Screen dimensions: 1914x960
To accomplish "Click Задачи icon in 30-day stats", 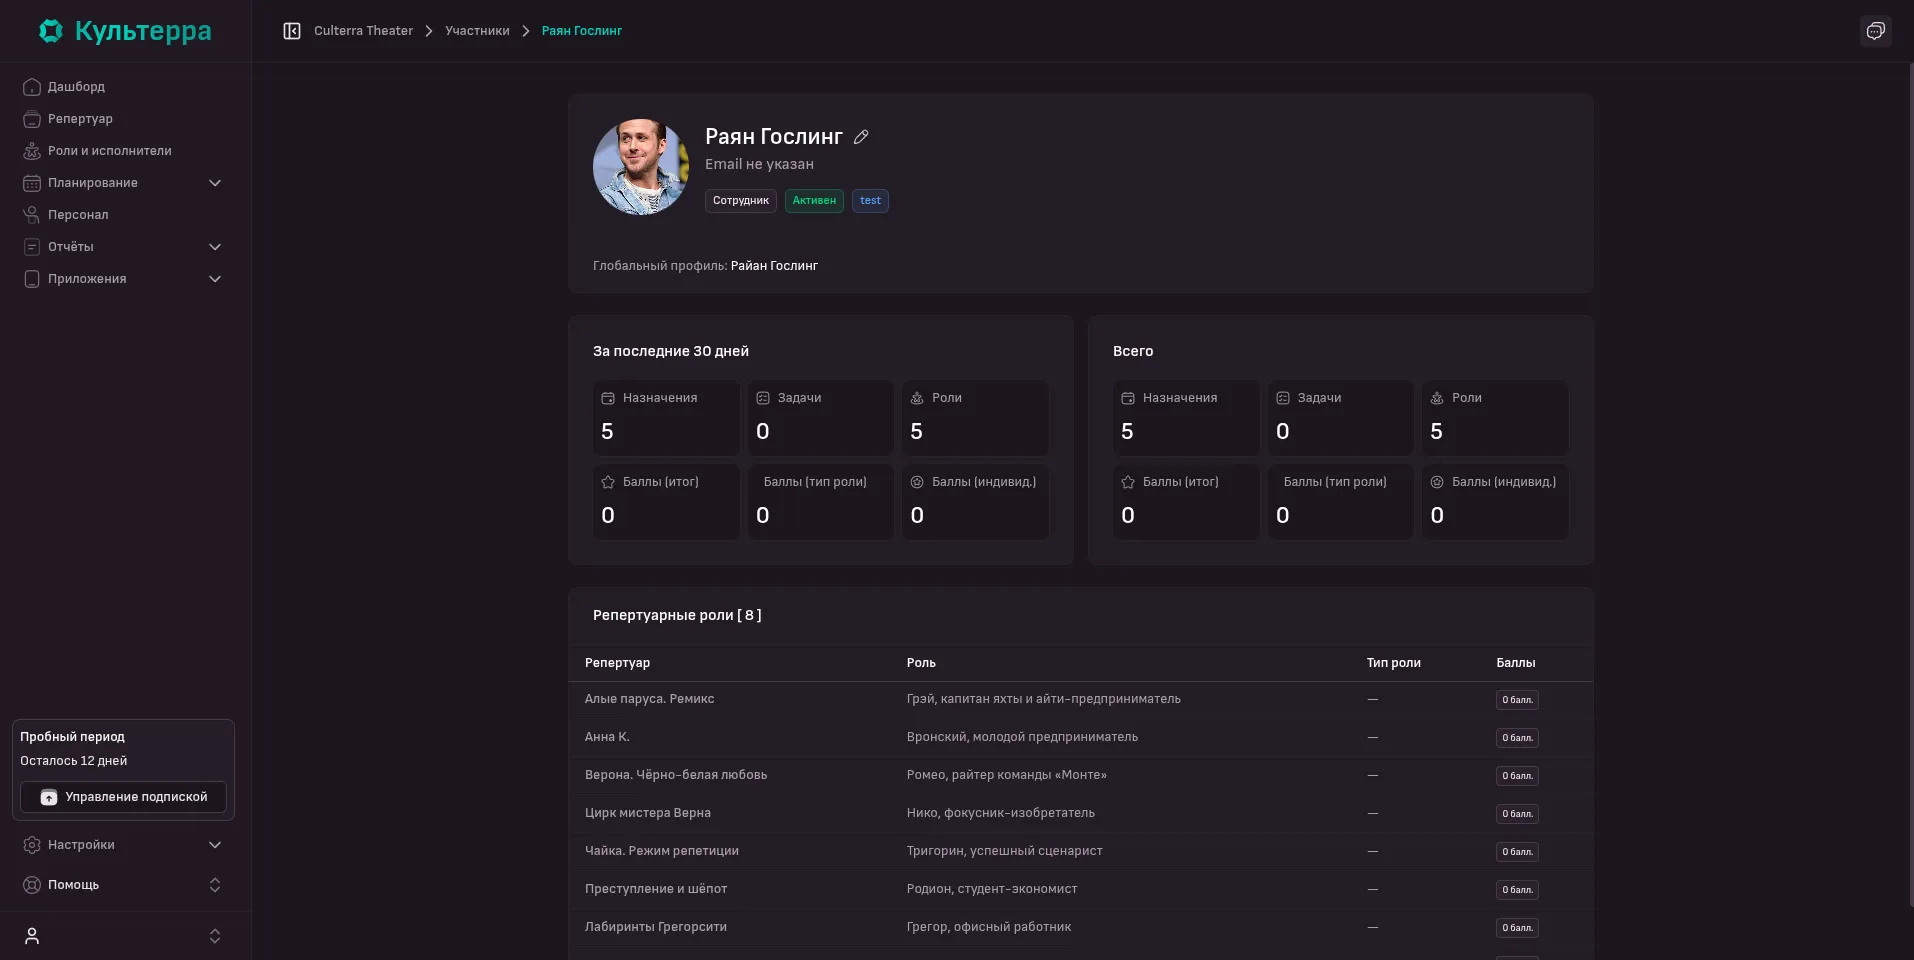I will click(763, 398).
